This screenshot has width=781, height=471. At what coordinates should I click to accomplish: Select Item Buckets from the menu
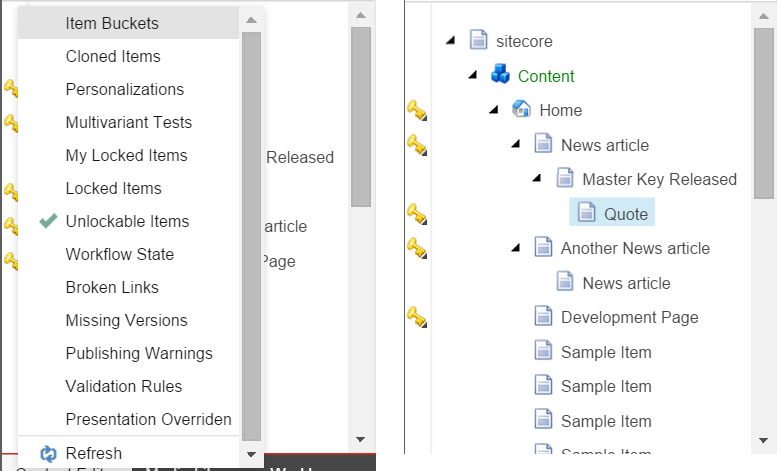click(112, 23)
